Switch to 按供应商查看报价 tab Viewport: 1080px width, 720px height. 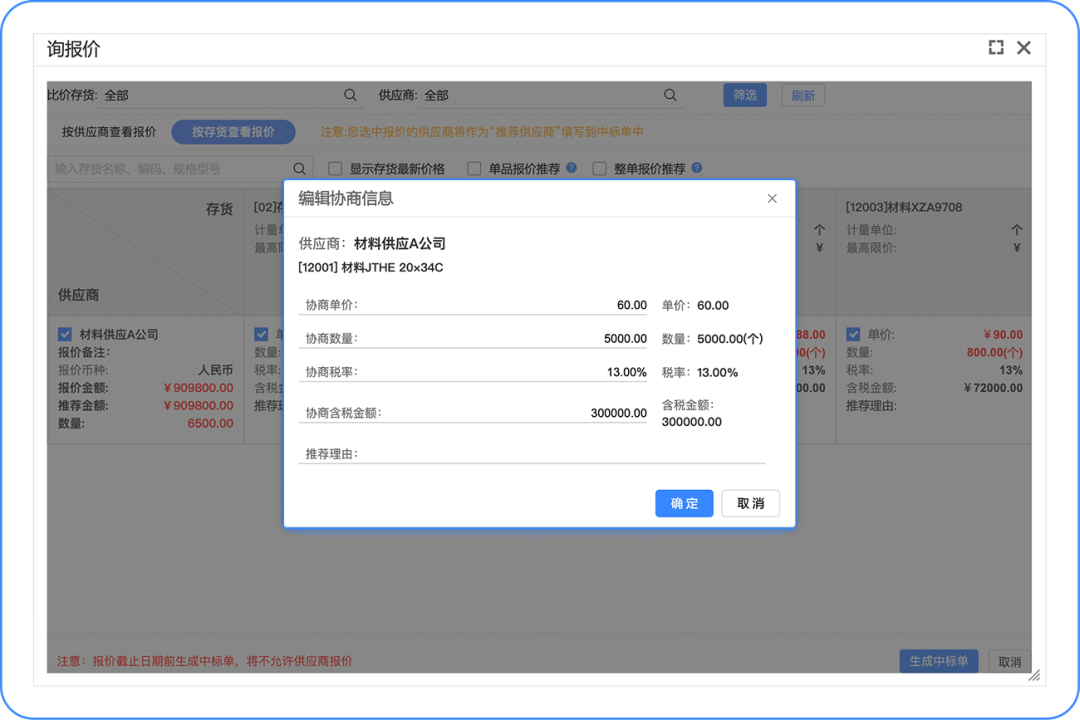tap(109, 132)
